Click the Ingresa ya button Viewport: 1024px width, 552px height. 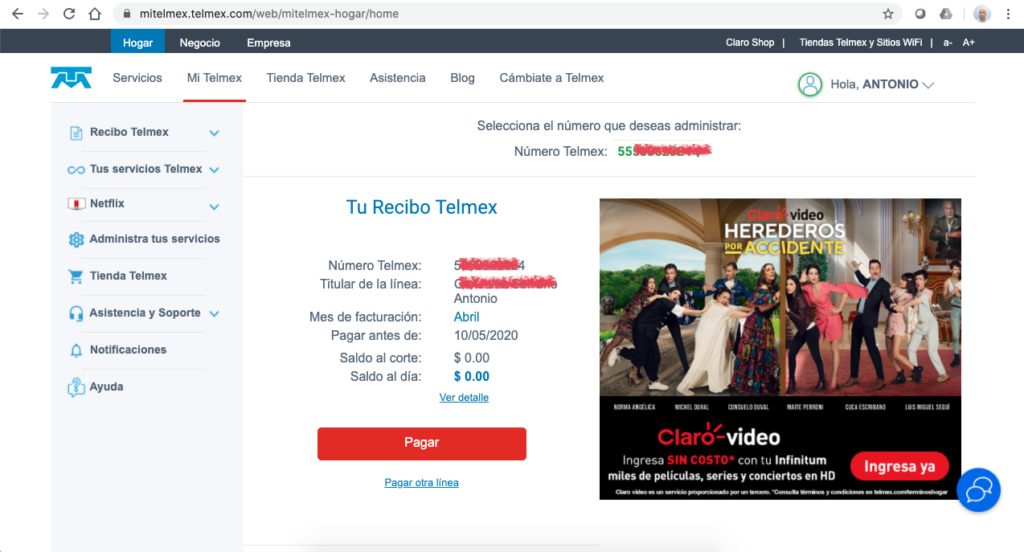click(x=899, y=466)
